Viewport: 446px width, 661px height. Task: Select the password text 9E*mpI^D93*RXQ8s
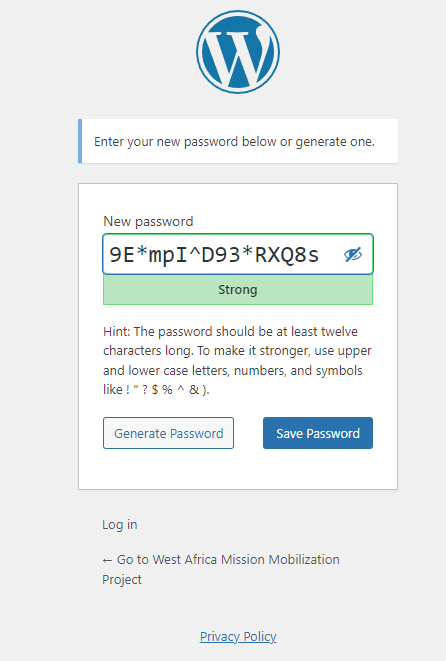tap(214, 255)
